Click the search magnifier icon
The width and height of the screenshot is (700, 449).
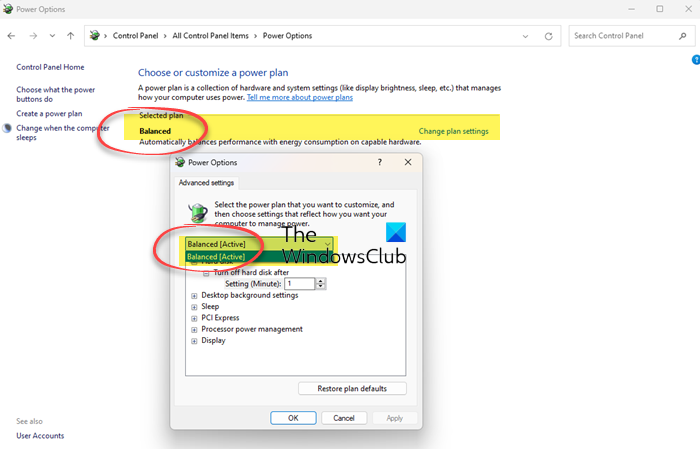pyautogui.click(x=683, y=36)
